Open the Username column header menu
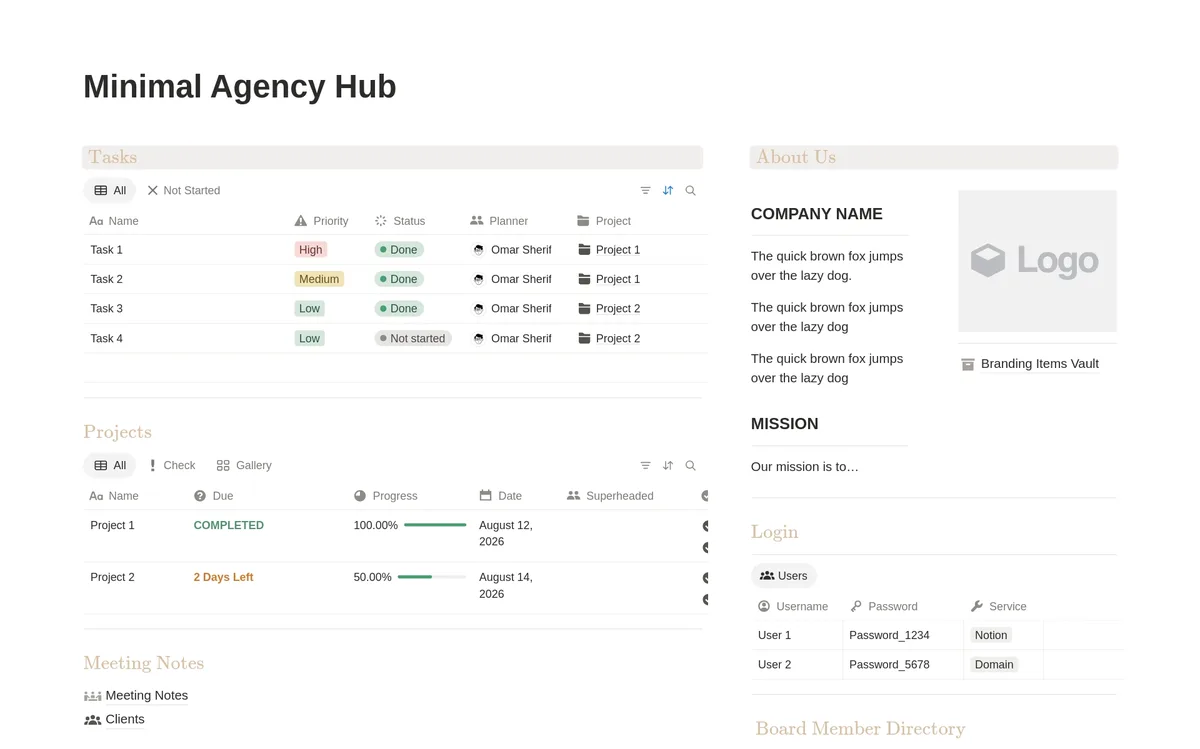The image size is (1200, 749). [x=793, y=607]
